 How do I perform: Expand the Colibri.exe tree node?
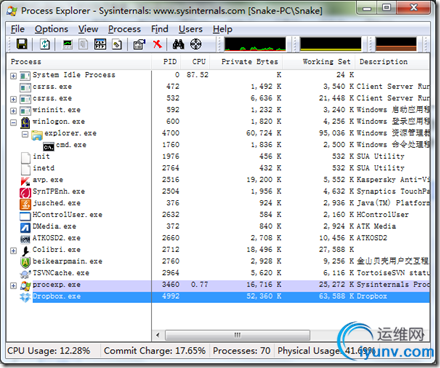pyautogui.click(x=13, y=251)
